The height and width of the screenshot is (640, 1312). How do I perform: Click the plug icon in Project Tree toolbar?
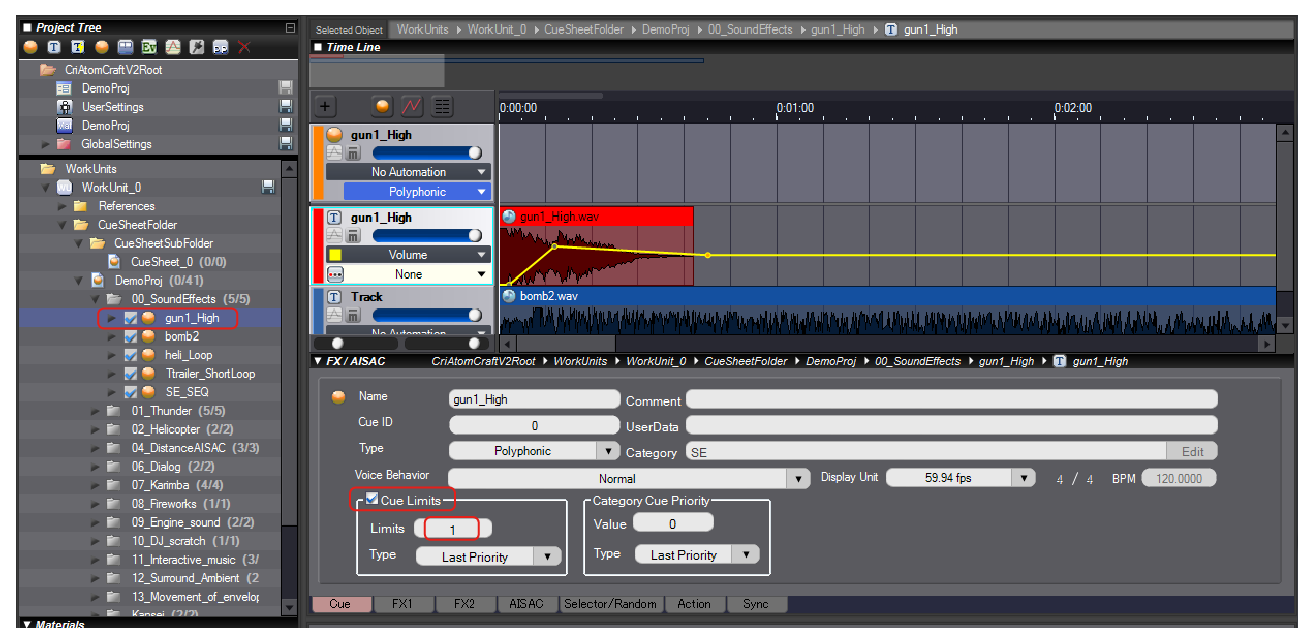point(197,47)
